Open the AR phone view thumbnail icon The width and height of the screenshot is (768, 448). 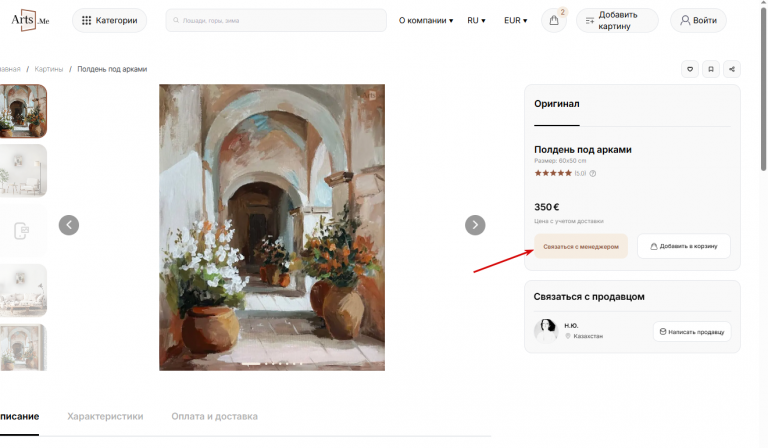tap(22, 231)
